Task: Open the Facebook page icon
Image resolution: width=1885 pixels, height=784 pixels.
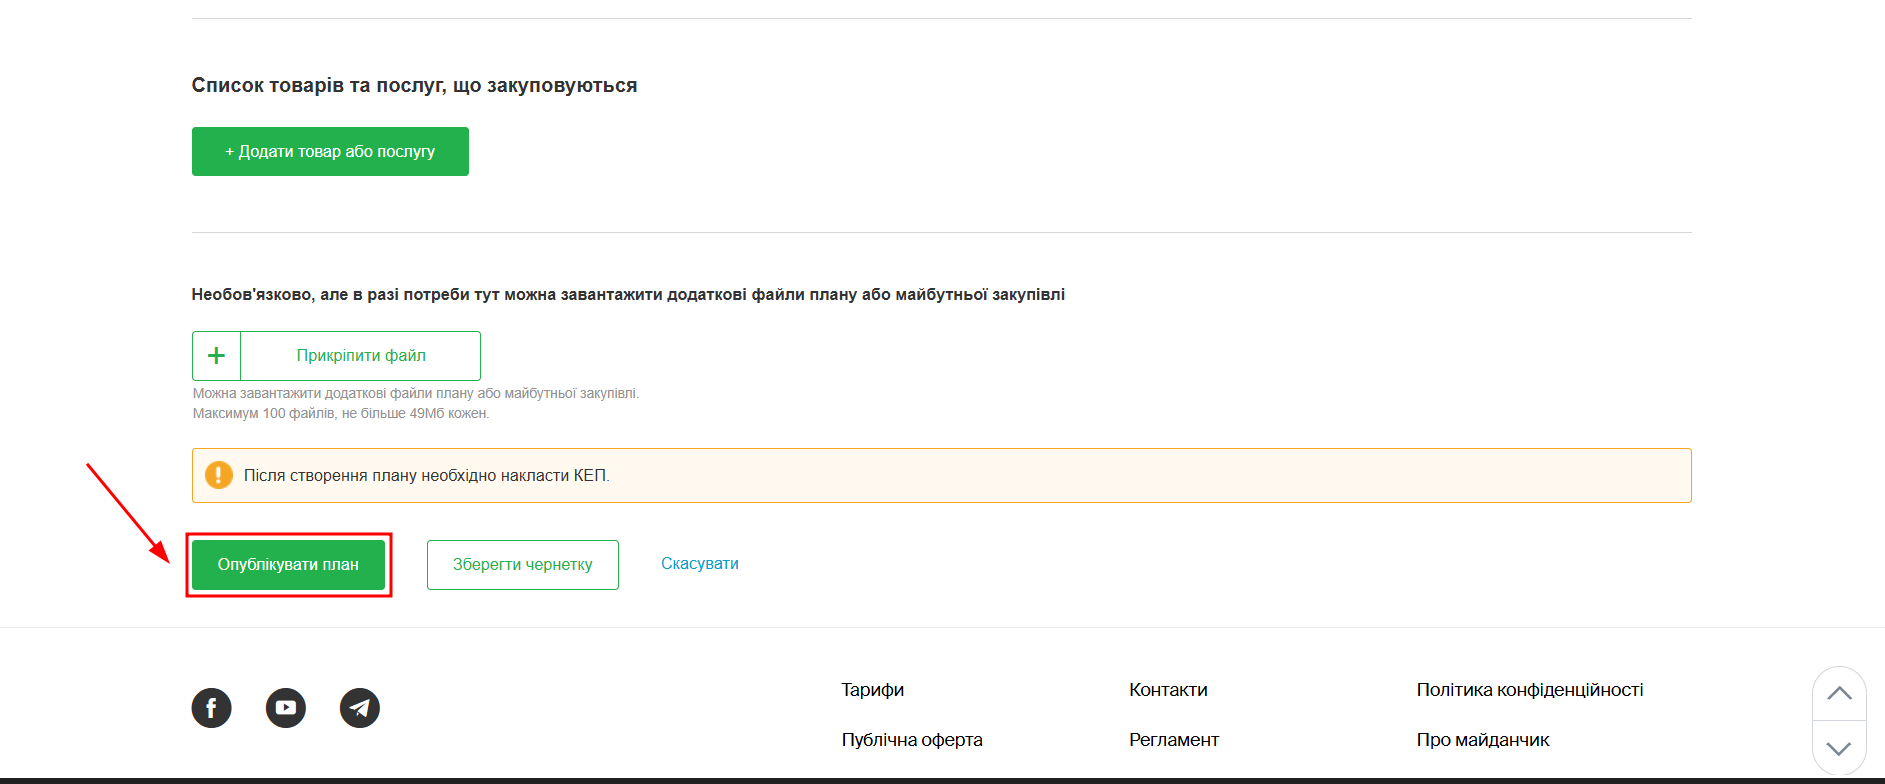Action: [x=211, y=708]
